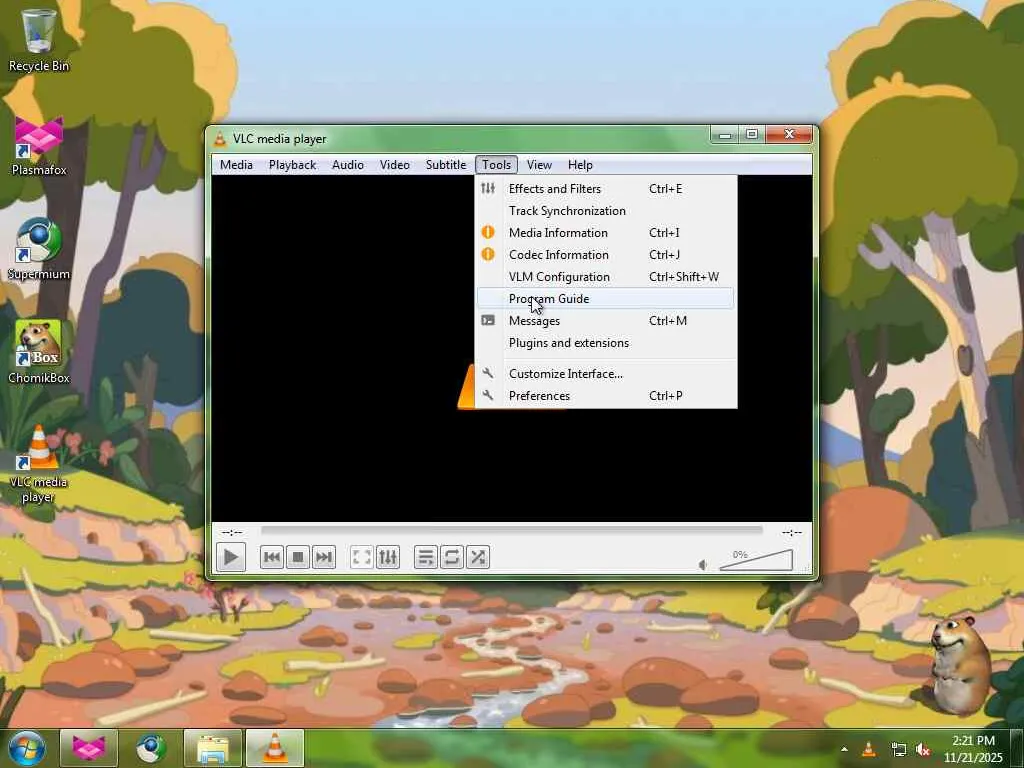The image size is (1024, 768).
Task: Open VLM Configuration
Action: [x=606, y=277]
